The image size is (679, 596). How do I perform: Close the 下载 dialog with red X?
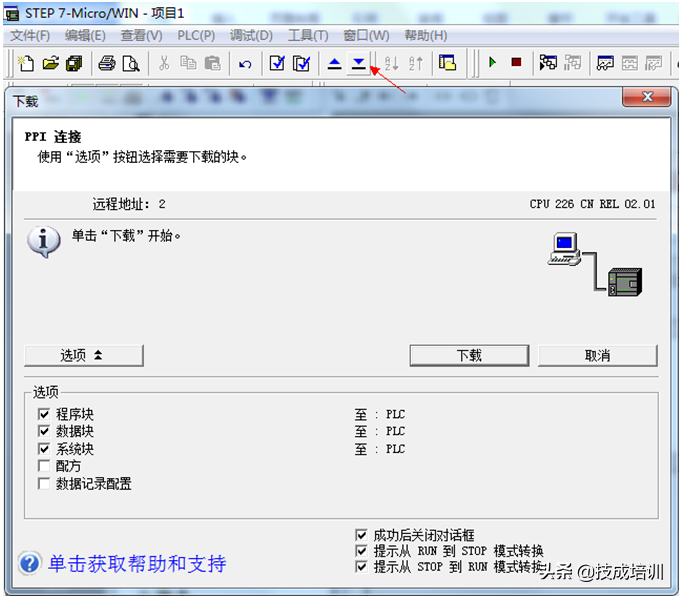(647, 96)
